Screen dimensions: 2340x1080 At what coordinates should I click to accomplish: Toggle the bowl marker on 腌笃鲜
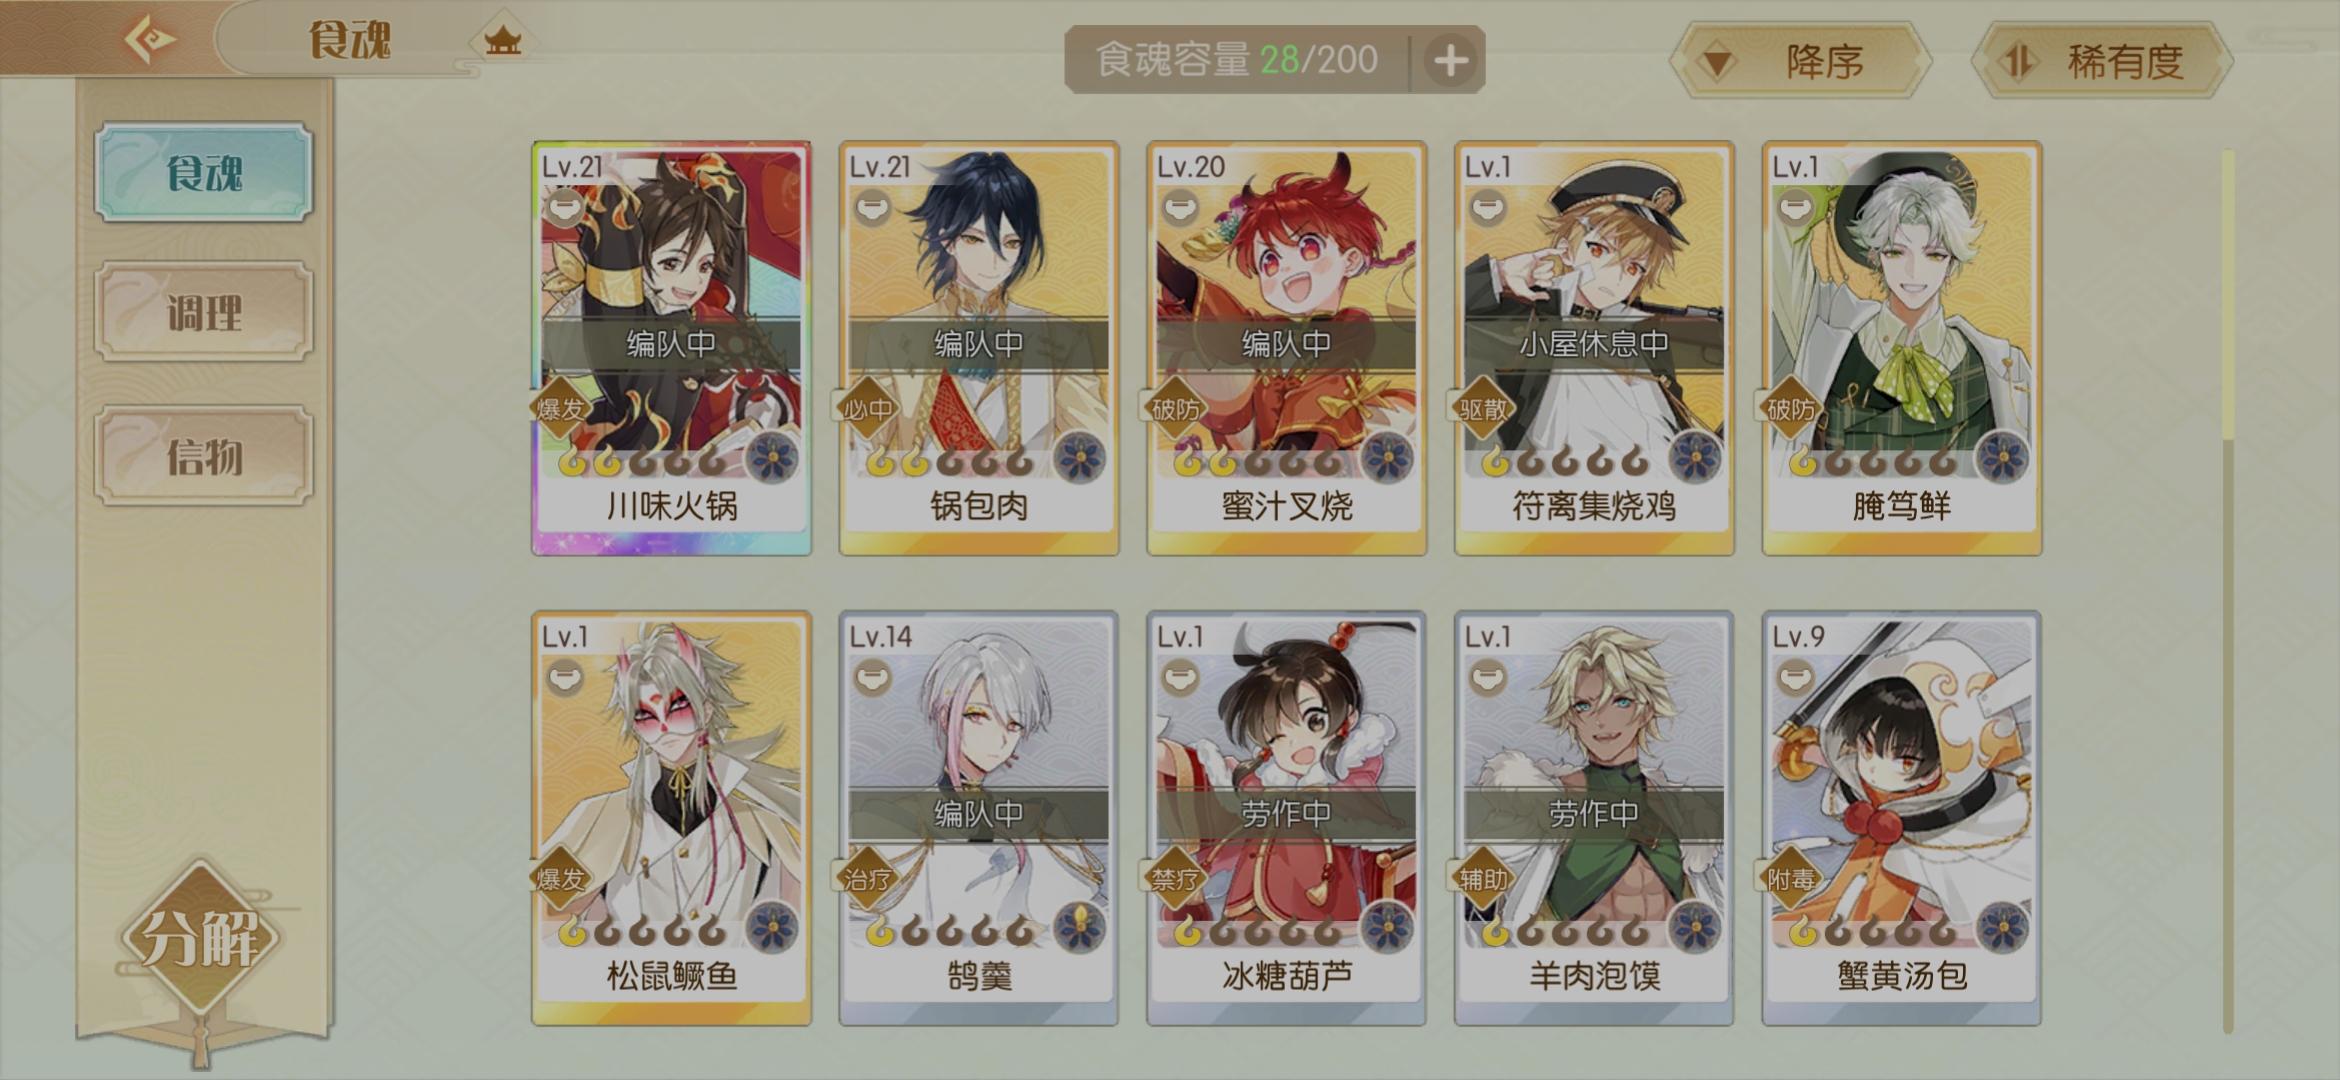click(x=1795, y=208)
